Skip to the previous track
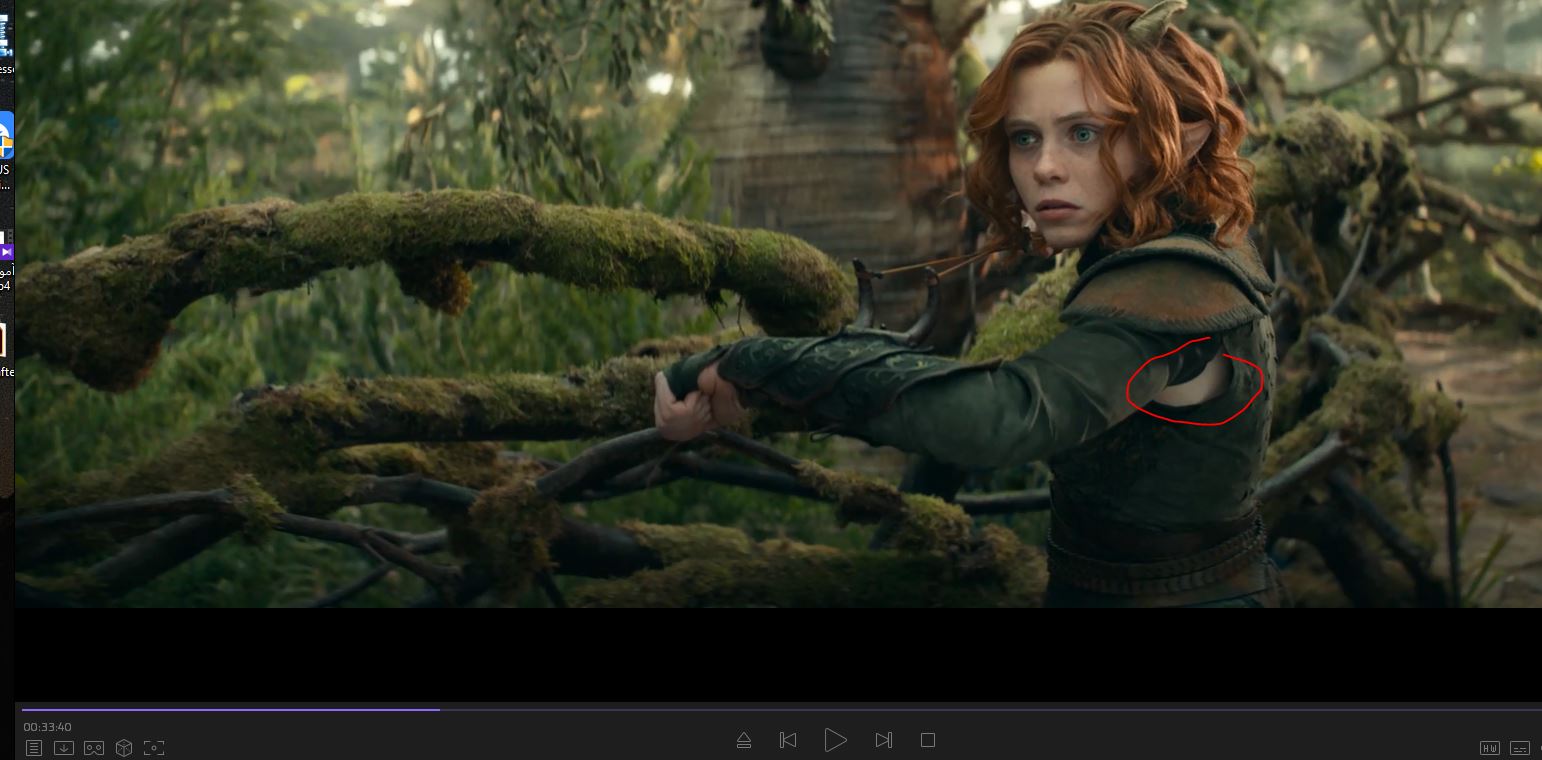This screenshot has width=1542, height=760. coord(788,740)
